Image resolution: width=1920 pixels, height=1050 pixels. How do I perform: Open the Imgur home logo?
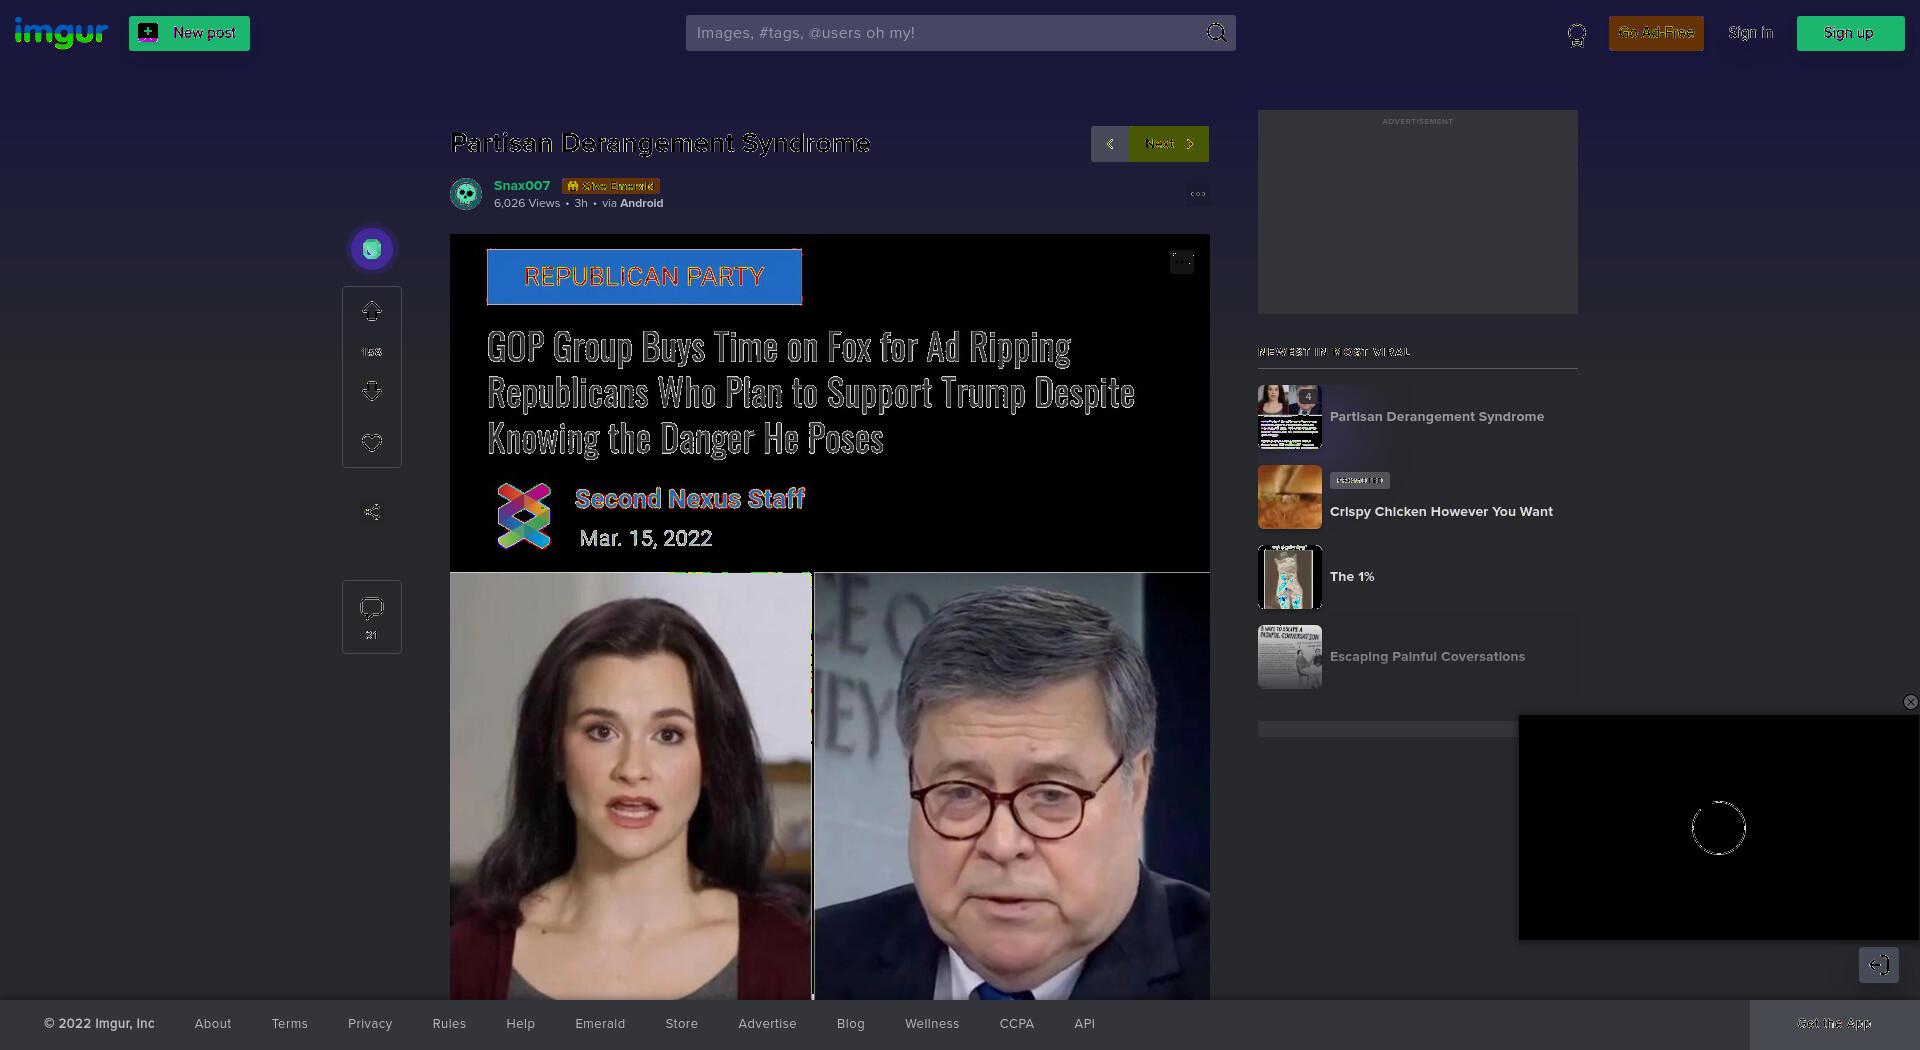pyautogui.click(x=60, y=33)
